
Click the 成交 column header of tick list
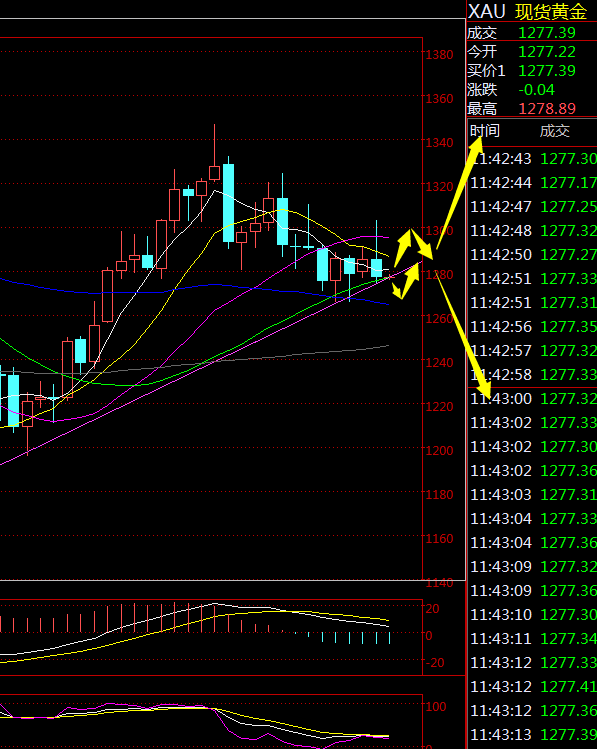(x=554, y=130)
